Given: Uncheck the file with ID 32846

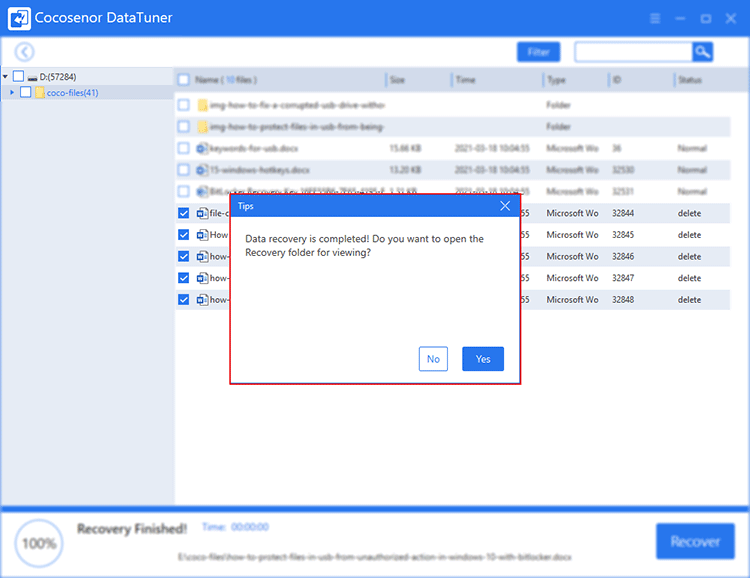Looking at the screenshot, I should [x=184, y=256].
